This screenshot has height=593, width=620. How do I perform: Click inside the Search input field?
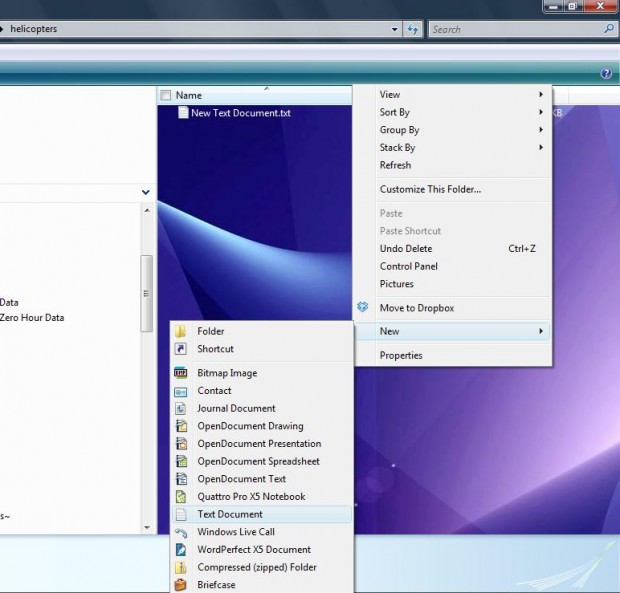516,29
